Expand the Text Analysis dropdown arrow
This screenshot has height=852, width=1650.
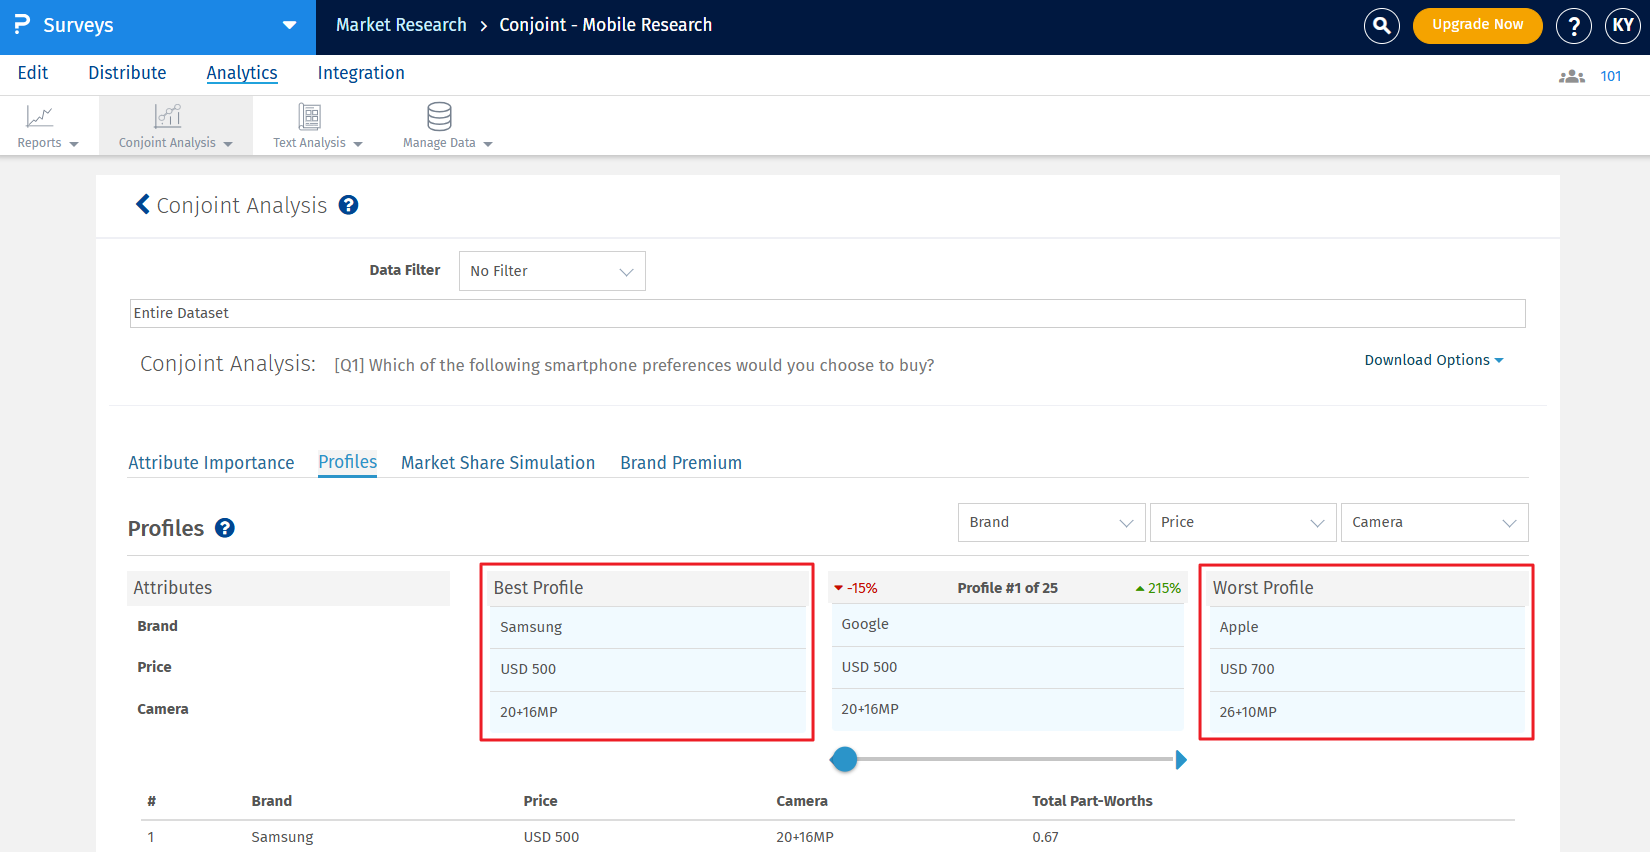point(358,144)
